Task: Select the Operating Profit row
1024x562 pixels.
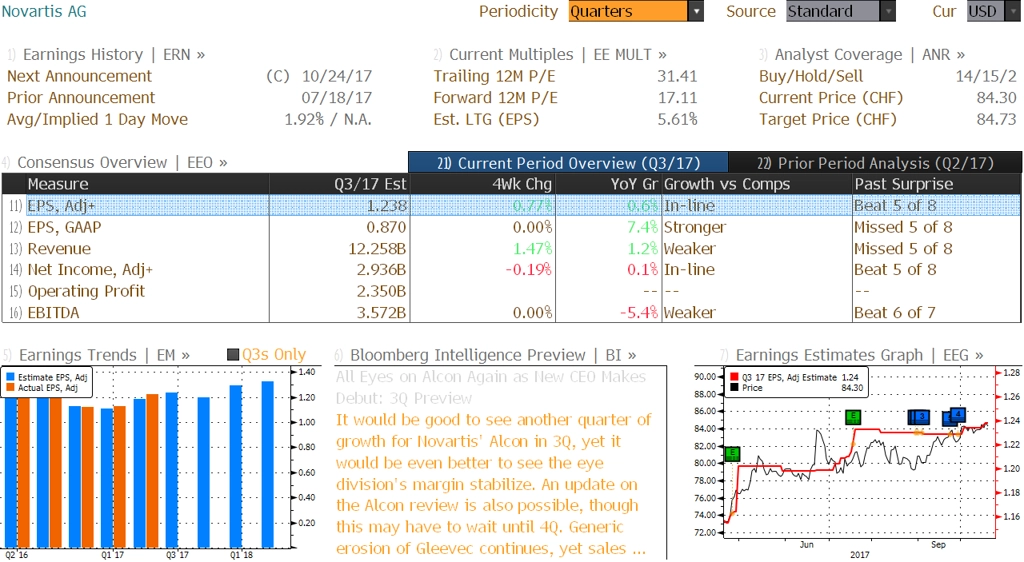Action: [x=511, y=291]
